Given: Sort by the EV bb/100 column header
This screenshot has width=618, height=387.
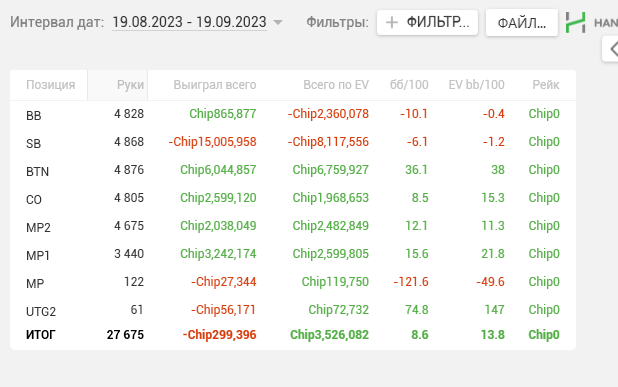Looking at the screenshot, I should (x=476, y=85).
